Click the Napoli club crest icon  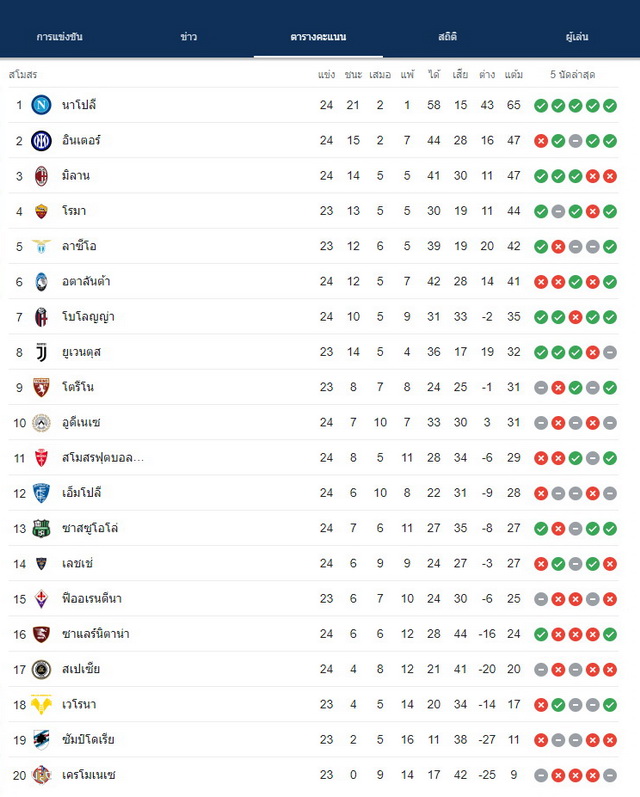(x=41, y=105)
